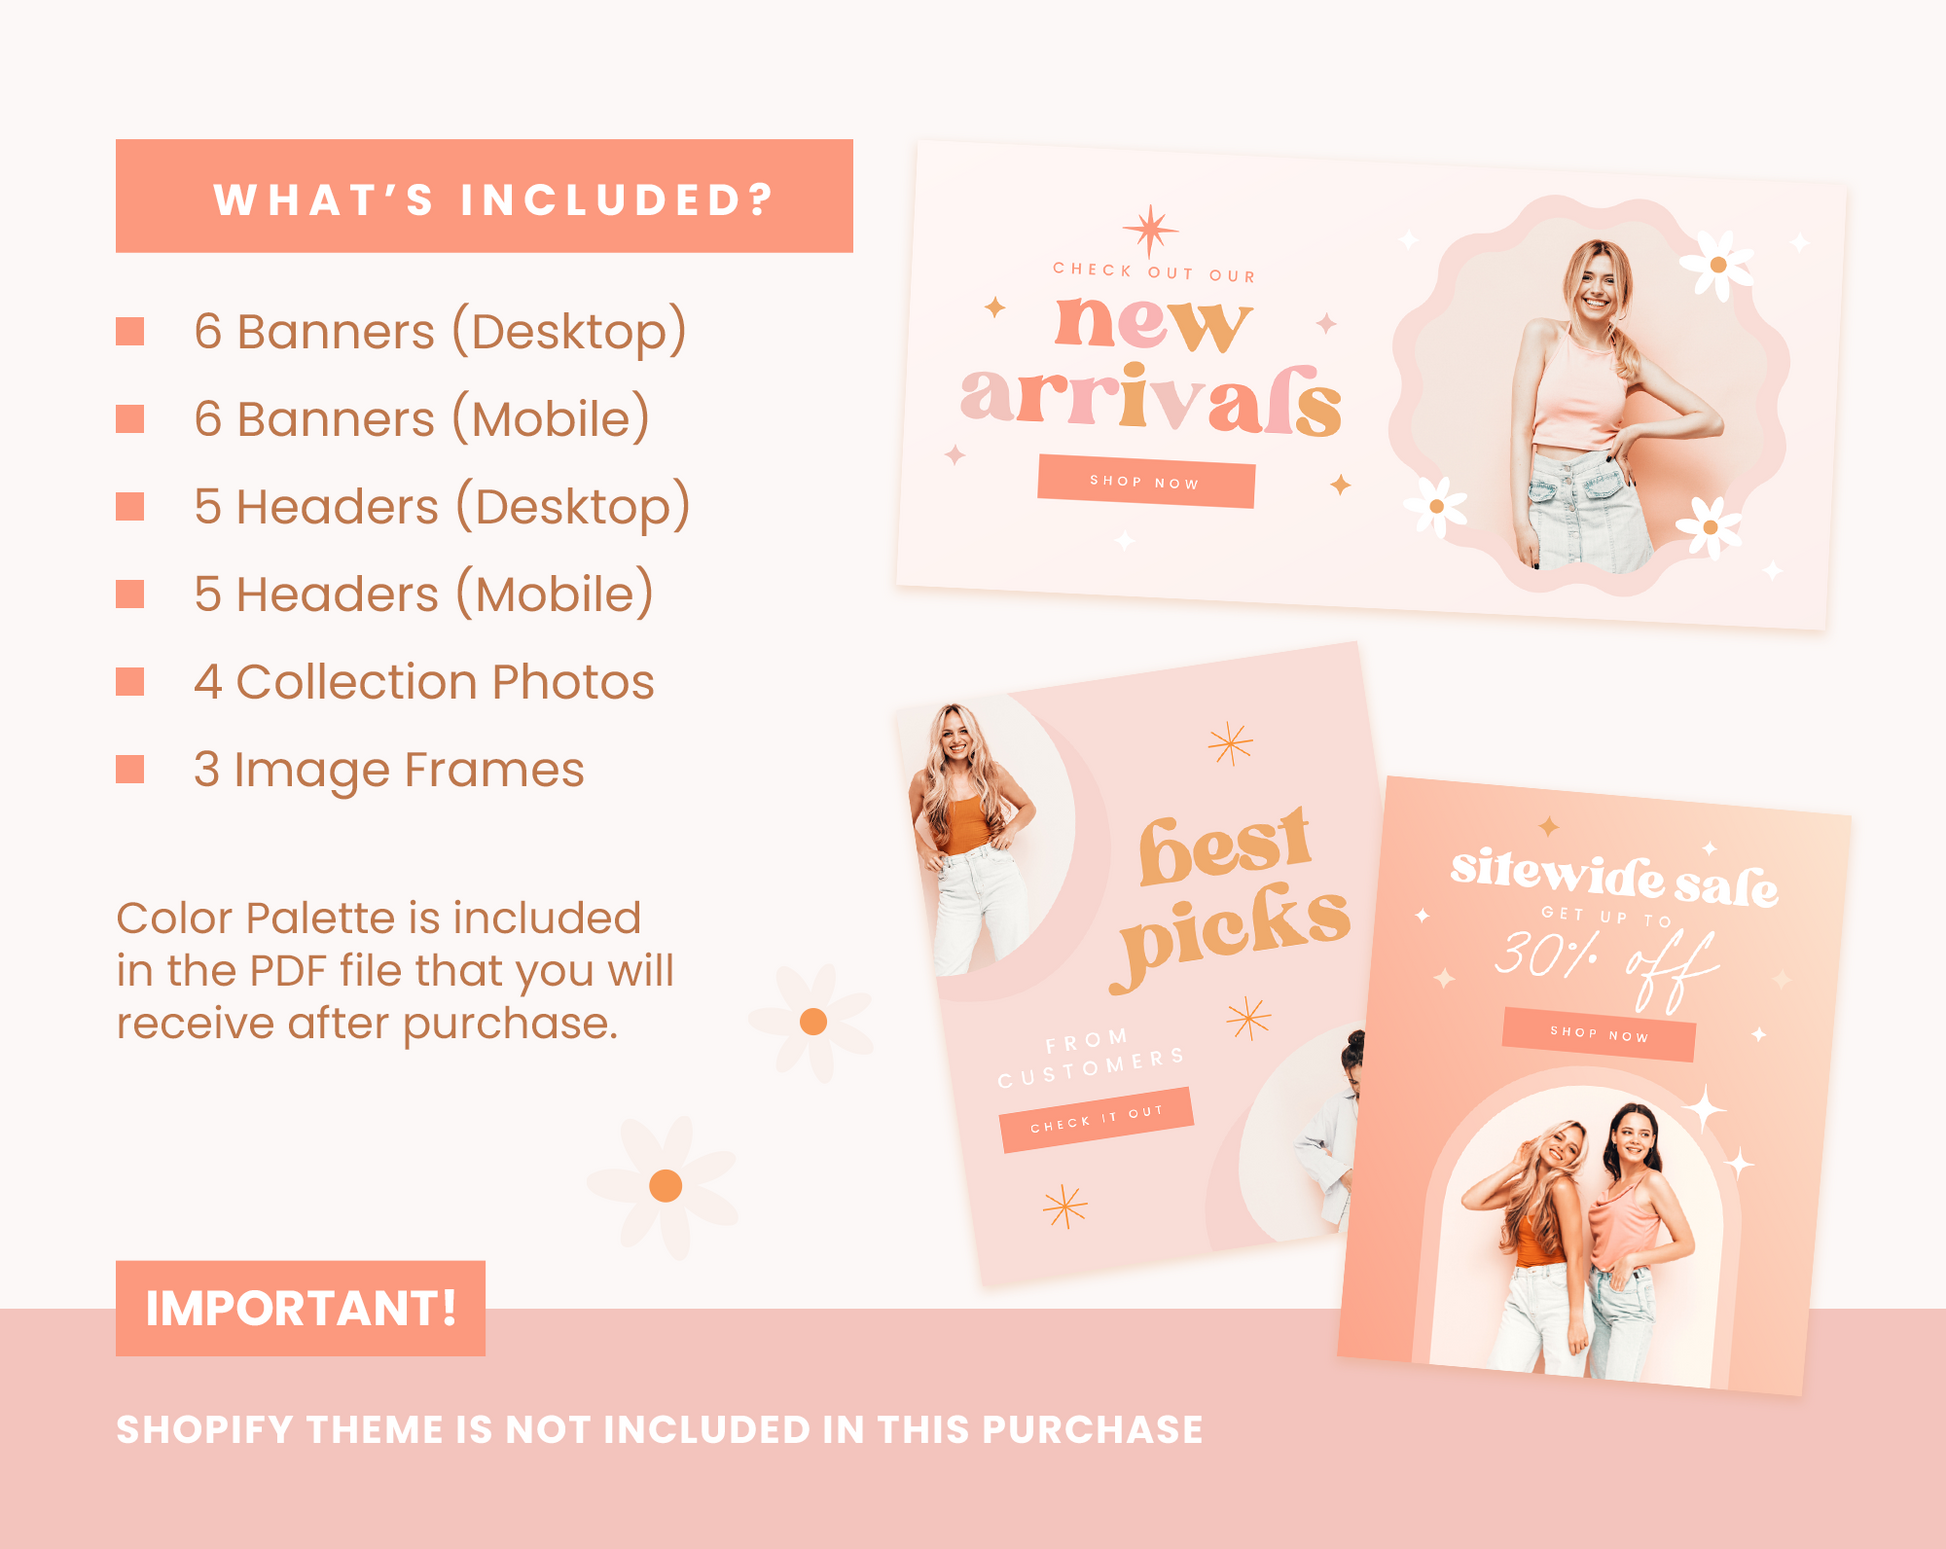Click the orange asterisk below 'Check it out' button
The width and height of the screenshot is (1946, 1549).
[x=1064, y=1207]
